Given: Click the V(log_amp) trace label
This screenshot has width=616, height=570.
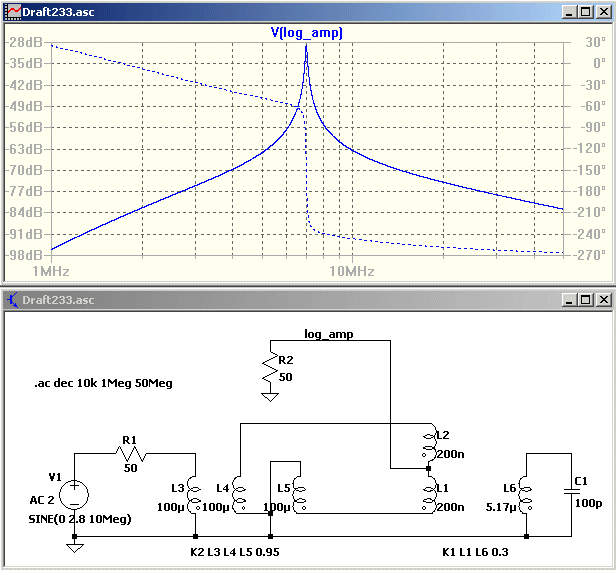Looking at the screenshot, I should pyautogui.click(x=306, y=32).
